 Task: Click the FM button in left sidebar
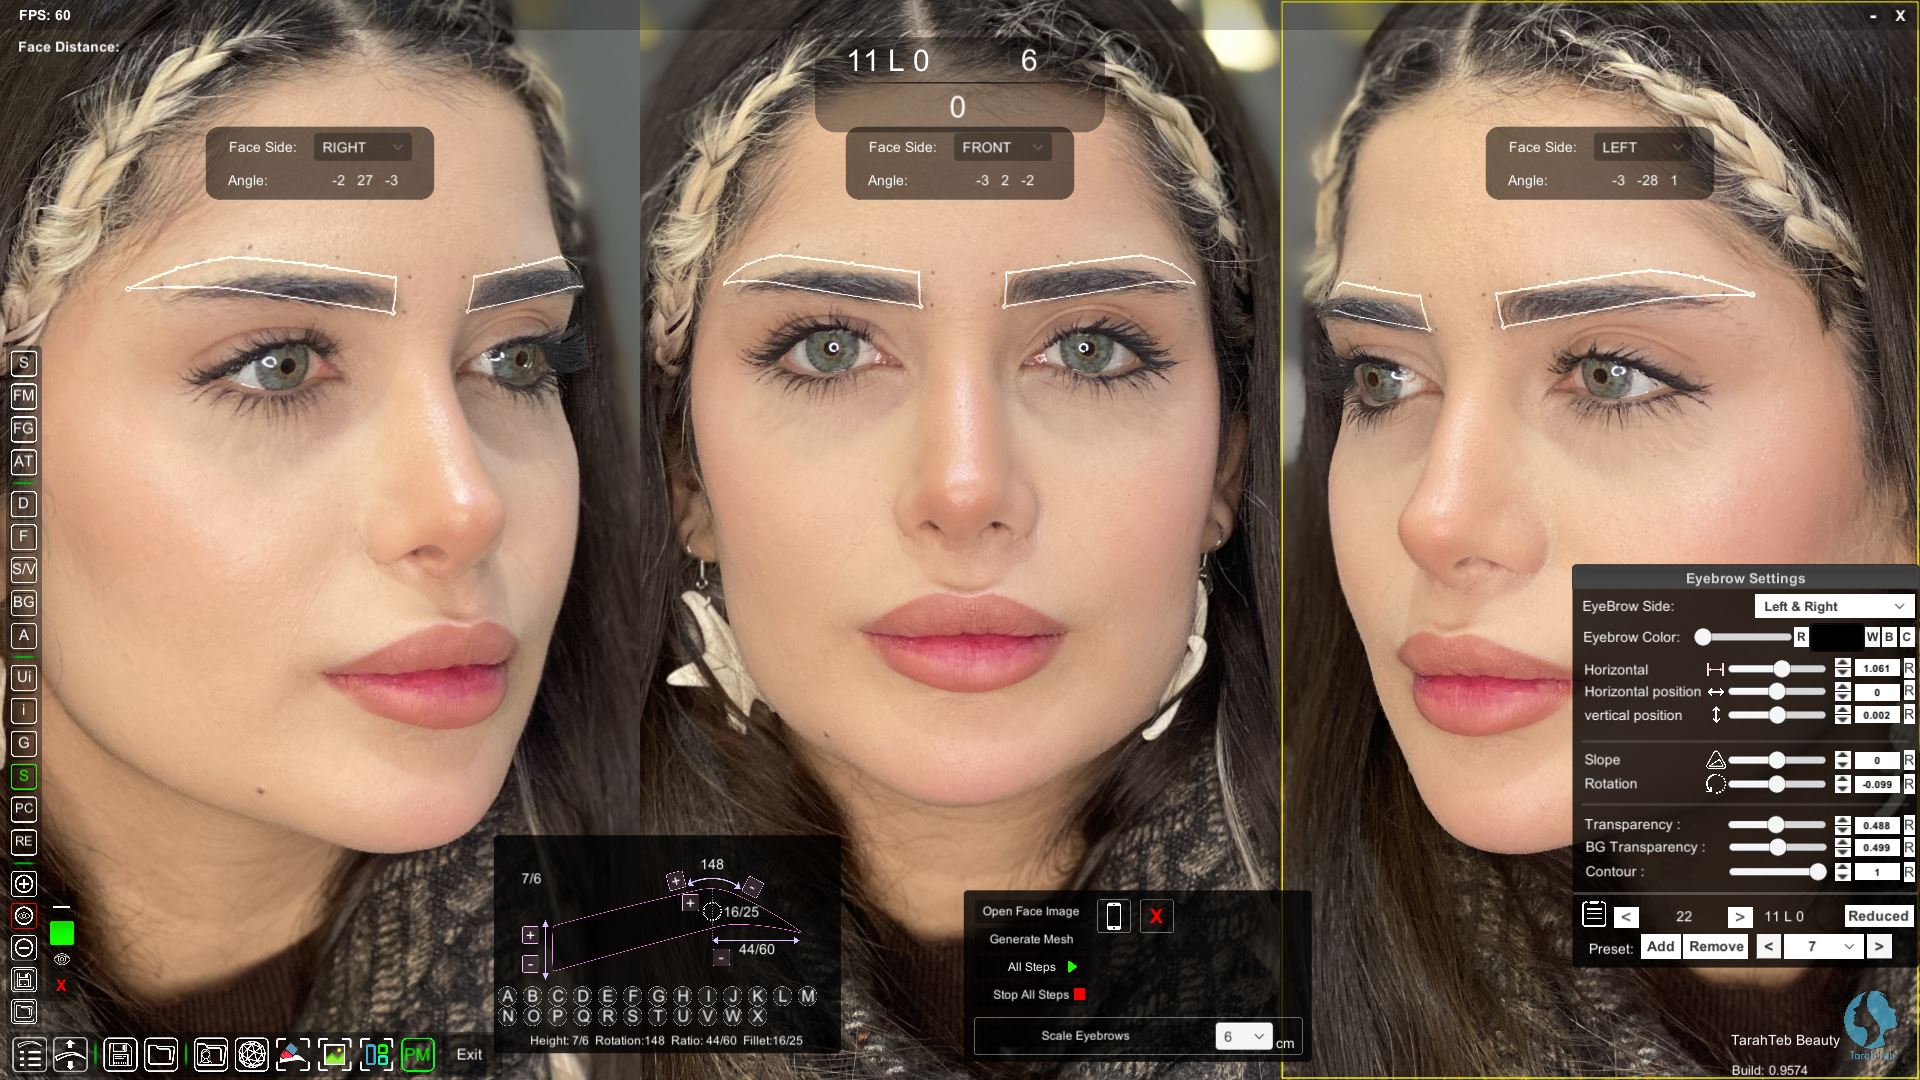[x=24, y=396]
